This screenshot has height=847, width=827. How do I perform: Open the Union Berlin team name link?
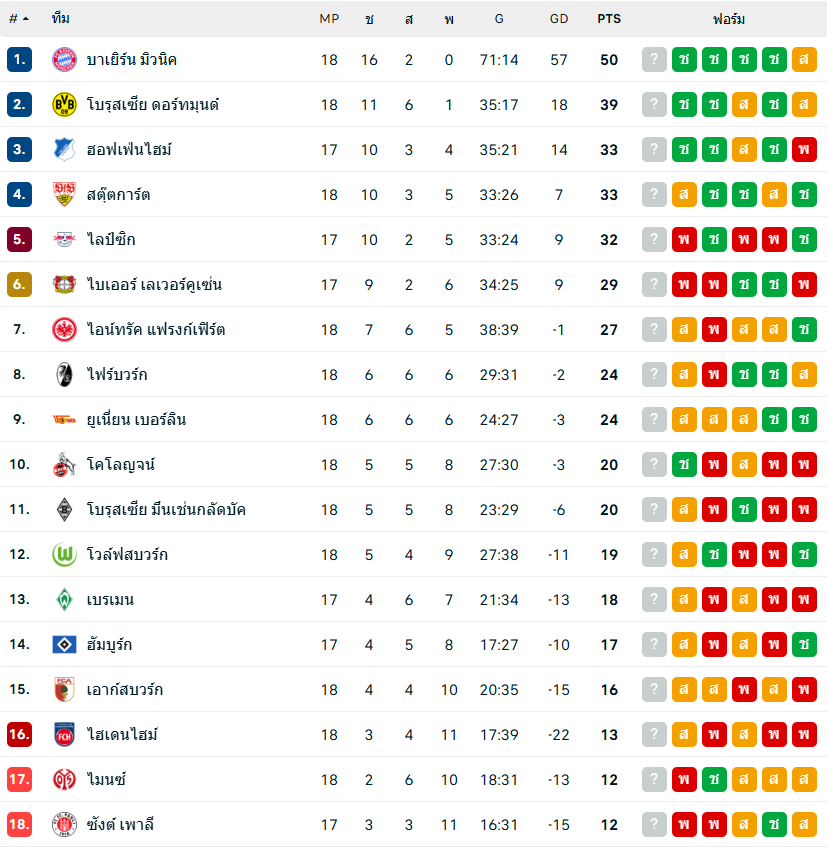[136, 420]
